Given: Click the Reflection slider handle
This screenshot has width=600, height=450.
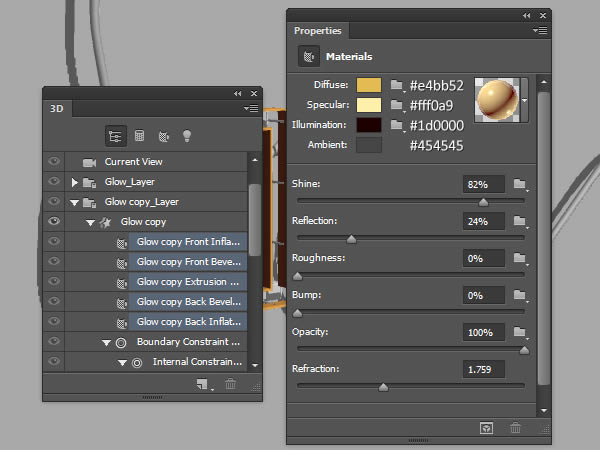Looking at the screenshot, I should (x=351, y=239).
